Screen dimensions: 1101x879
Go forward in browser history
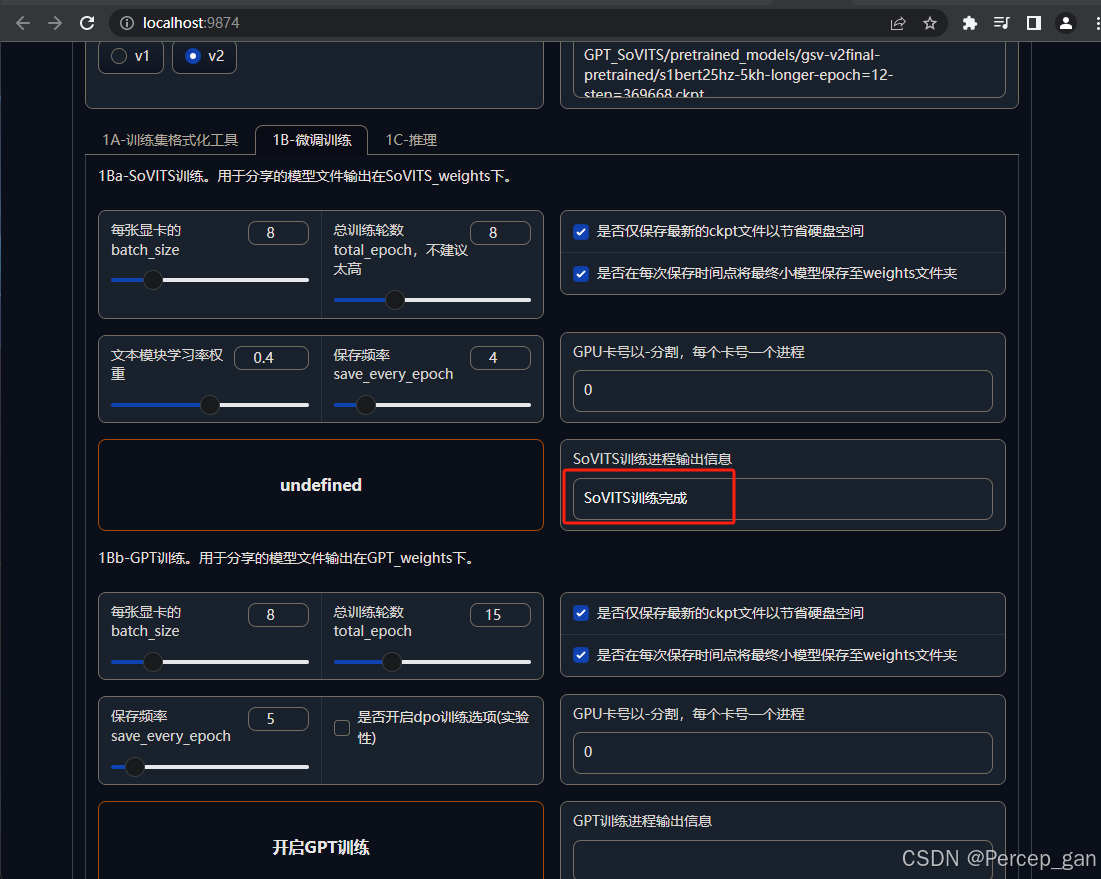tap(55, 23)
